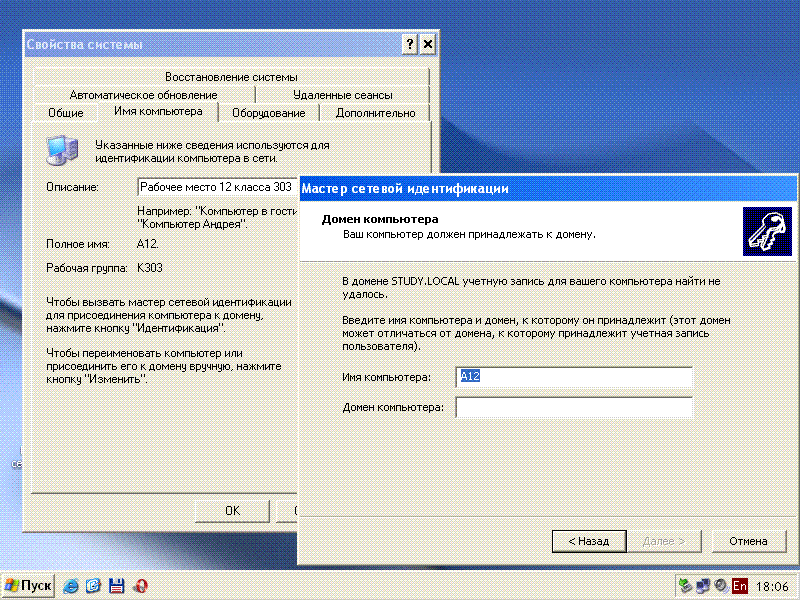
Task: Switch to the Общие tab
Action: [x=65, y=113]
